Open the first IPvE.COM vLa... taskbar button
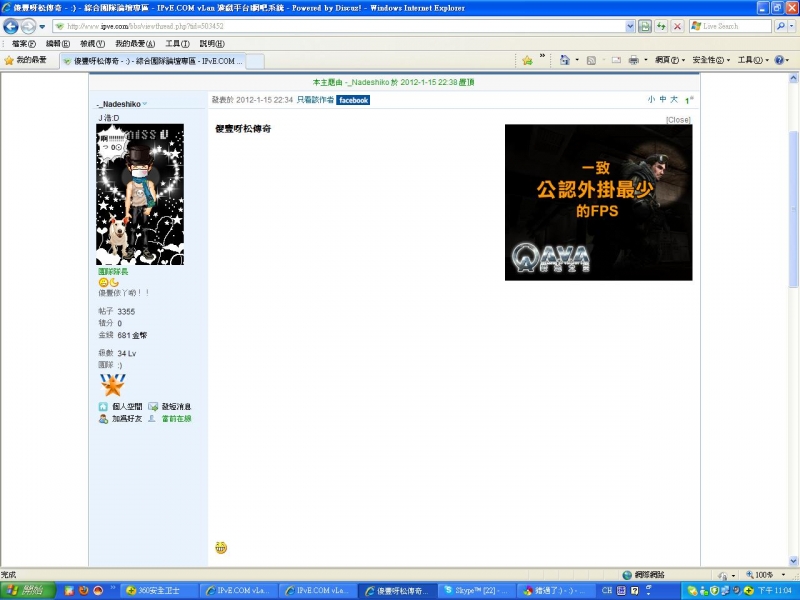The image size is (800, 600). point(239,591)
